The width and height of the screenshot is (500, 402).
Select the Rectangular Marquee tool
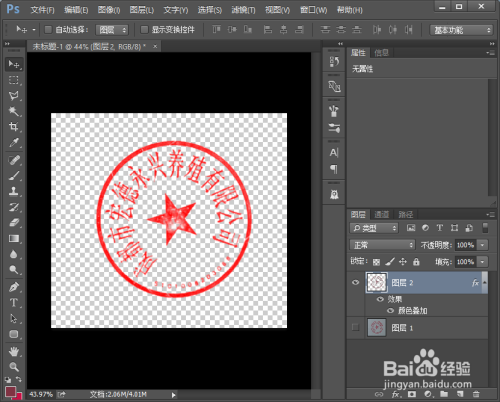tap(14, 80)
